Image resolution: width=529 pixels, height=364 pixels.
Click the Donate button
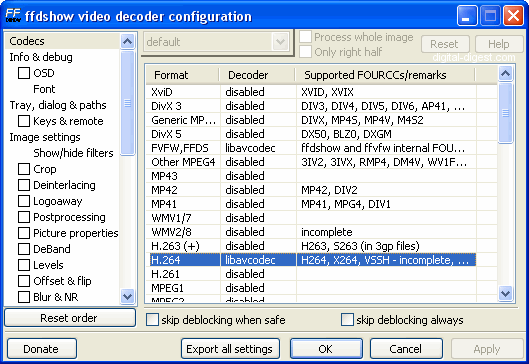coord(41,349)
